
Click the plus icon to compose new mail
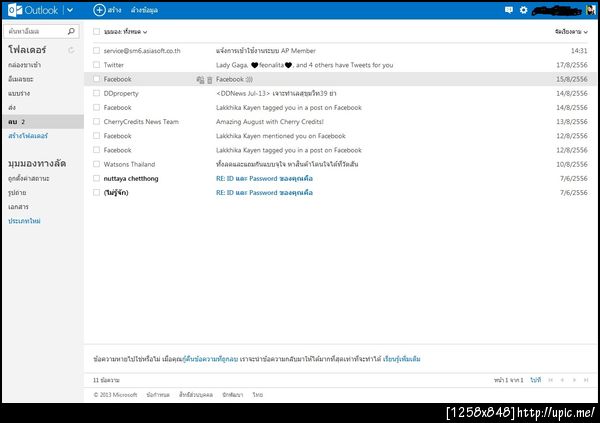pos(99,10)
